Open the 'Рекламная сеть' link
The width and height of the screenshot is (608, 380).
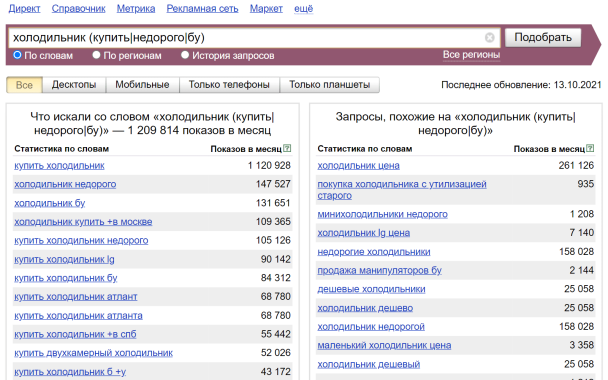point(202,9)
